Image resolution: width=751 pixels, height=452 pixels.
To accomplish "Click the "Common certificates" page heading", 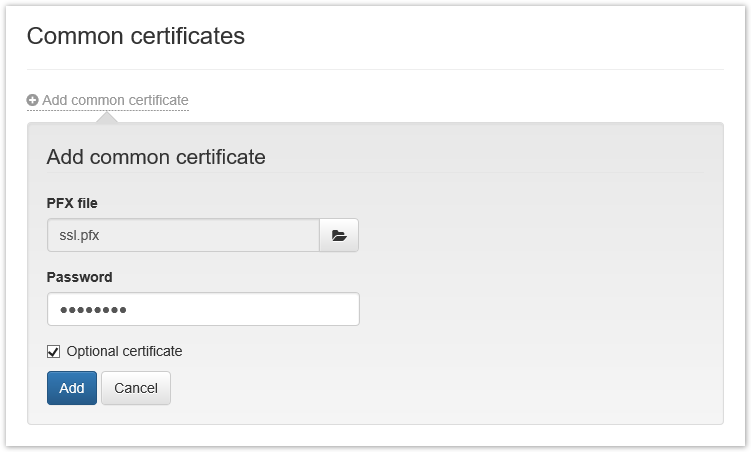I will coord(136,36).
